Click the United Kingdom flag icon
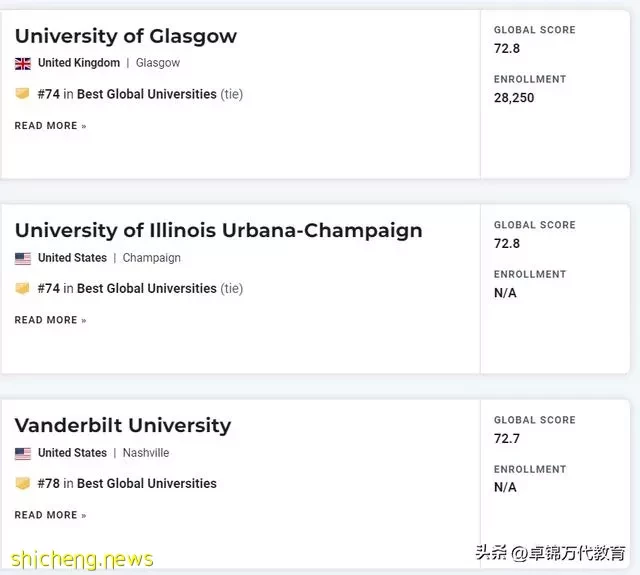The width and height of the screenshot is (640, 575). click(x=23, y=64)
